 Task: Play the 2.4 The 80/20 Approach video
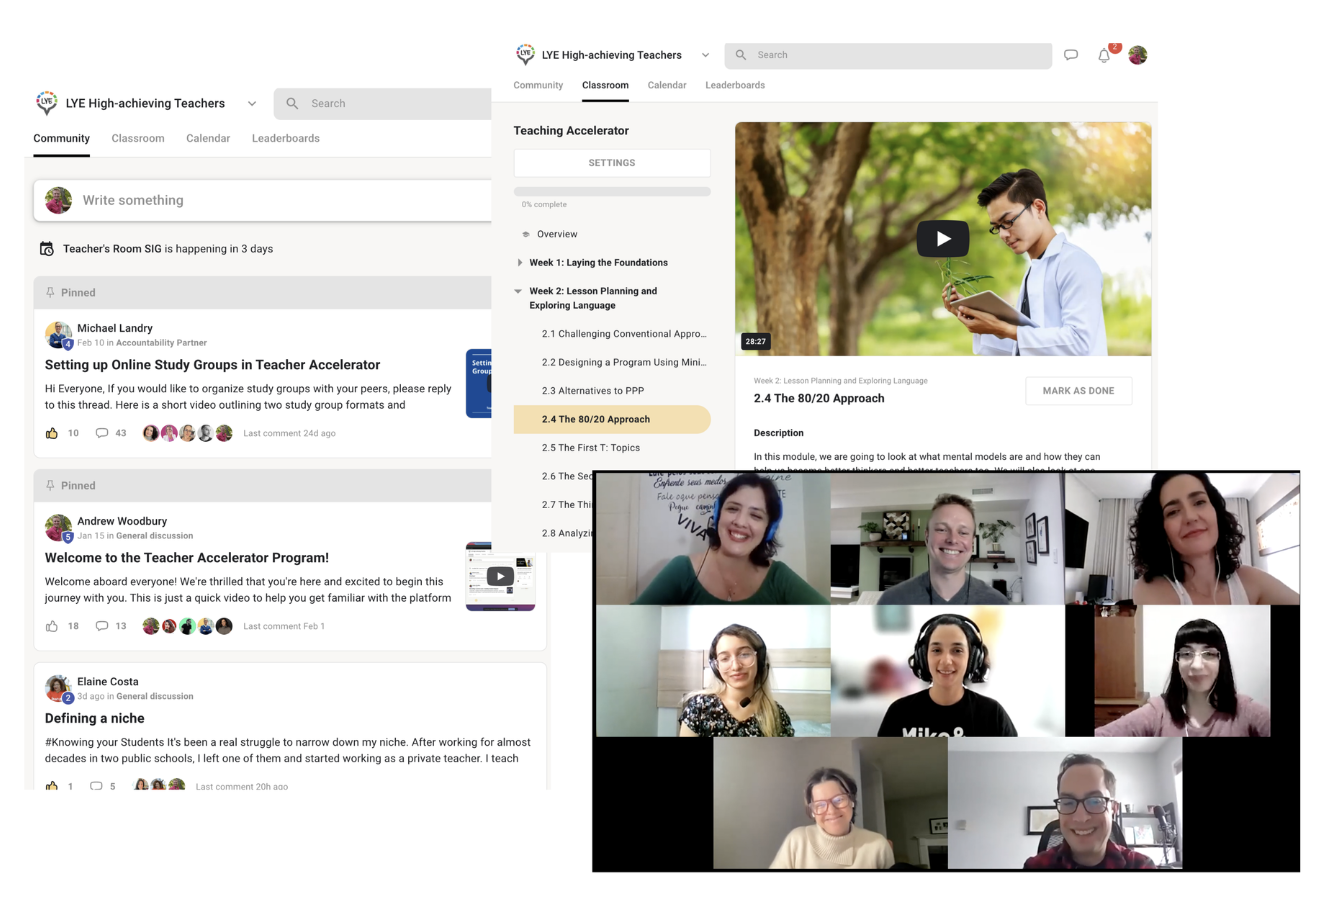pos(942,238)
